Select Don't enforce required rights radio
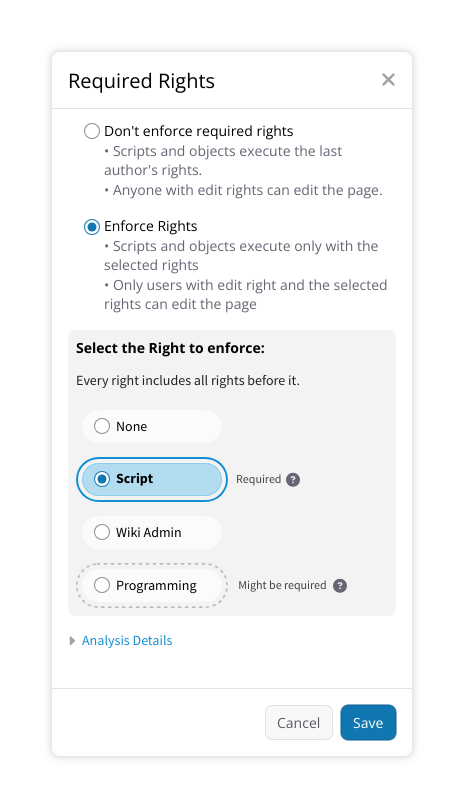The width and height of the screenshot is (464, 808). tap(92, 131)
